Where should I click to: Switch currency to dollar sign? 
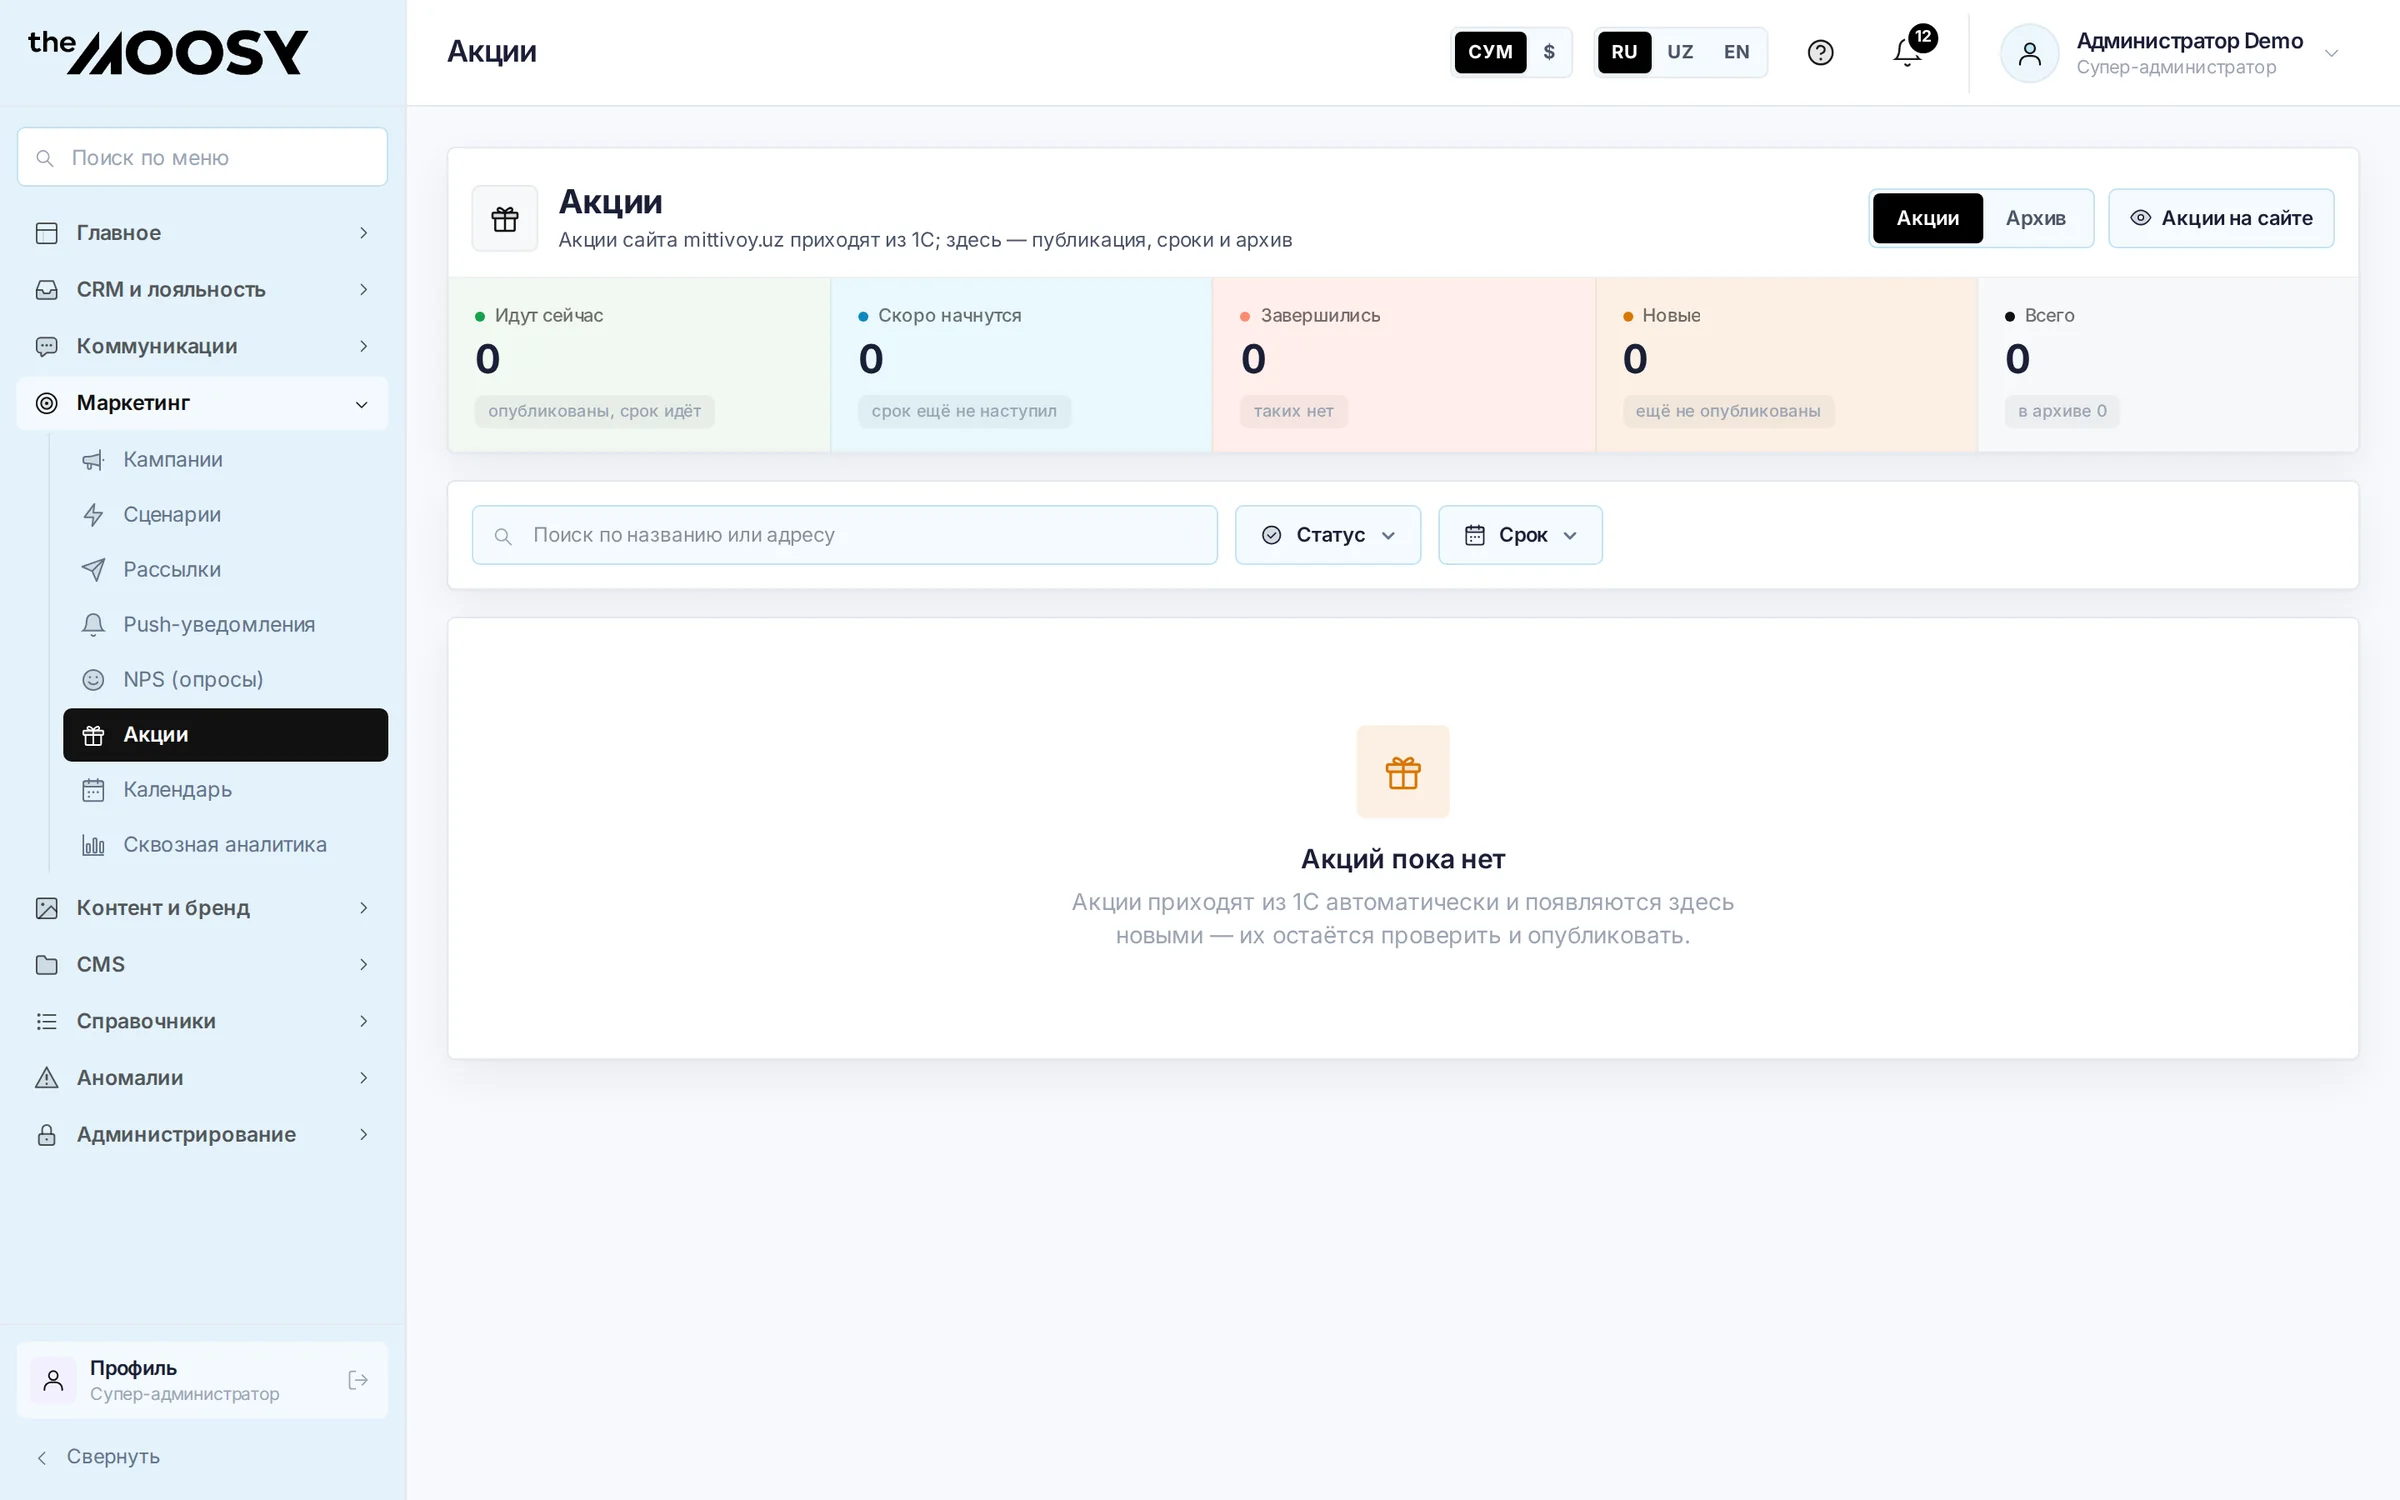tap(1548, 52)
